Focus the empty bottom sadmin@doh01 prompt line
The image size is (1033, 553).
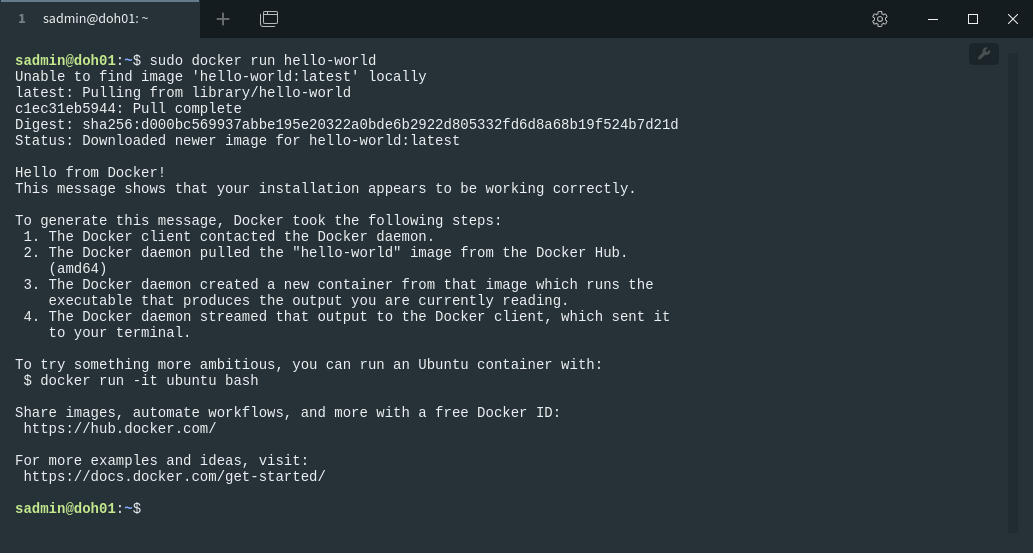[x=78, y=509]
